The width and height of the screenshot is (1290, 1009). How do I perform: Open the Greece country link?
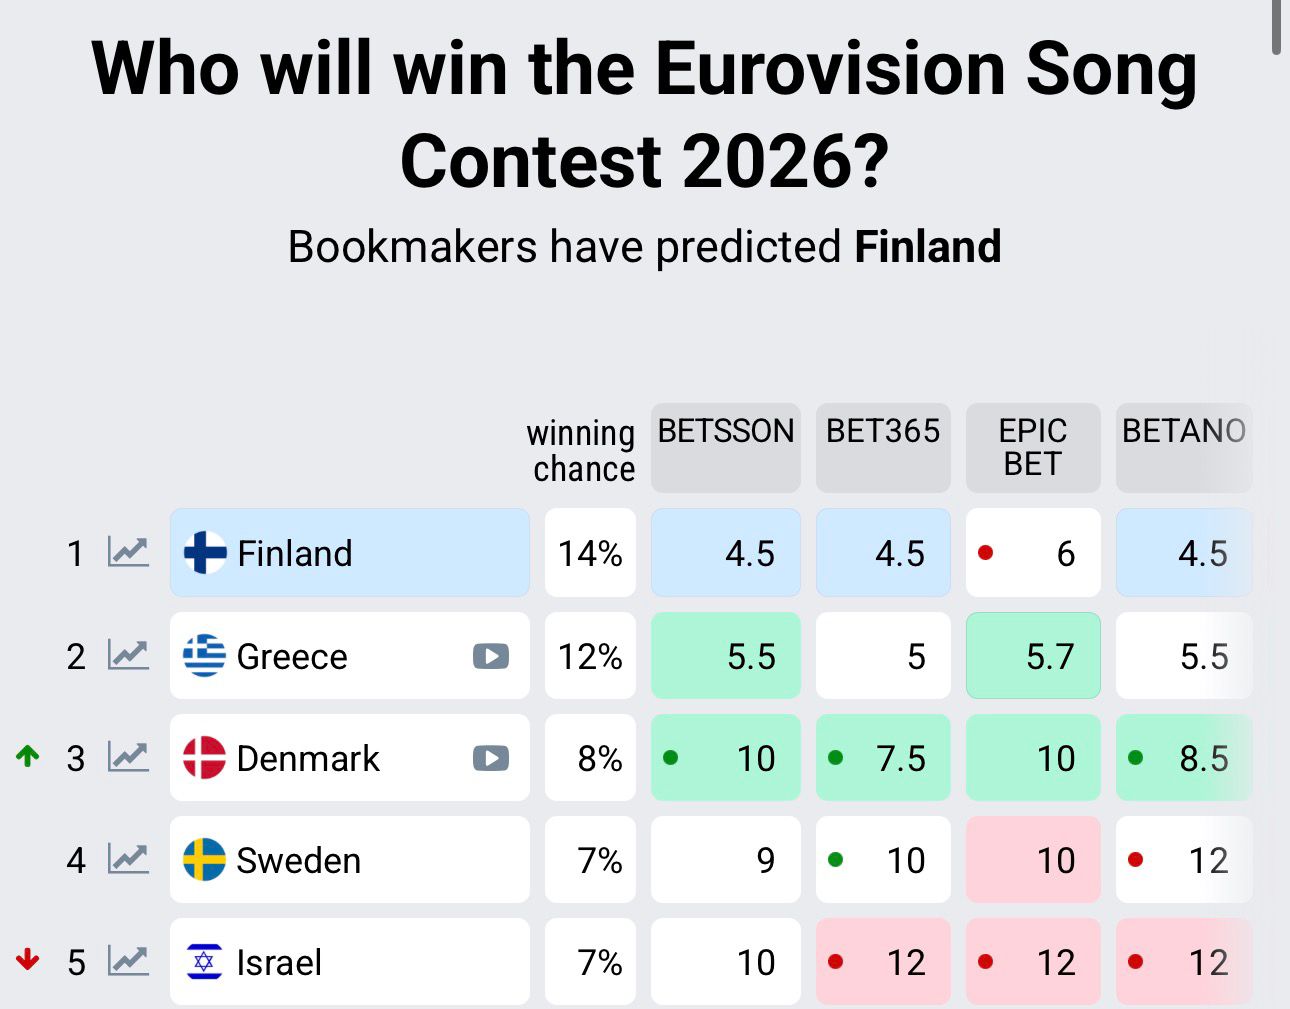pos(292,656)
